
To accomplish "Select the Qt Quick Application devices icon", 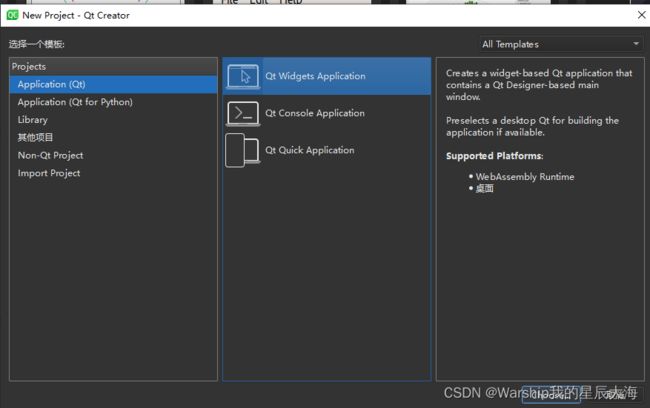I will pos(243,151).
